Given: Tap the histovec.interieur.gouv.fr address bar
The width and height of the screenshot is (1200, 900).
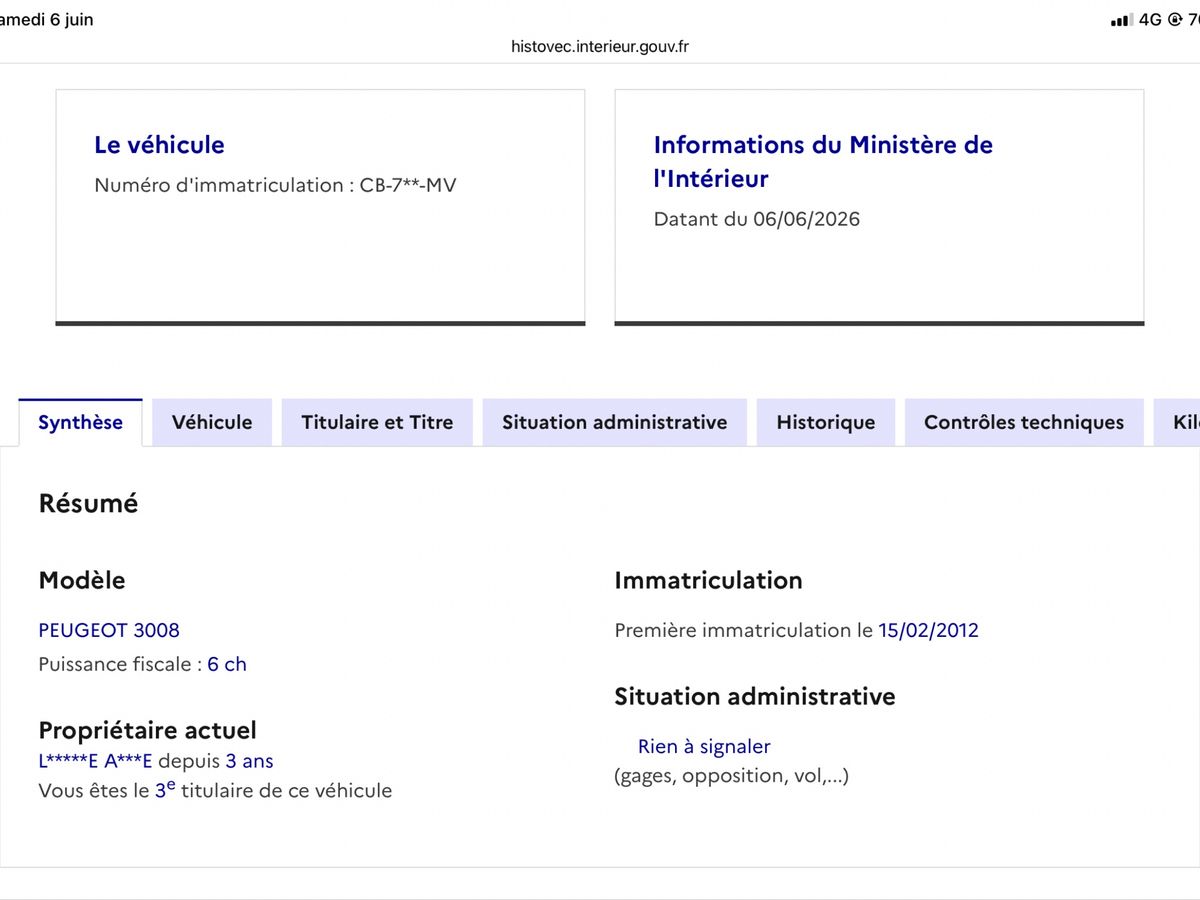Looking at the screenshot, I should pos(600,46).
